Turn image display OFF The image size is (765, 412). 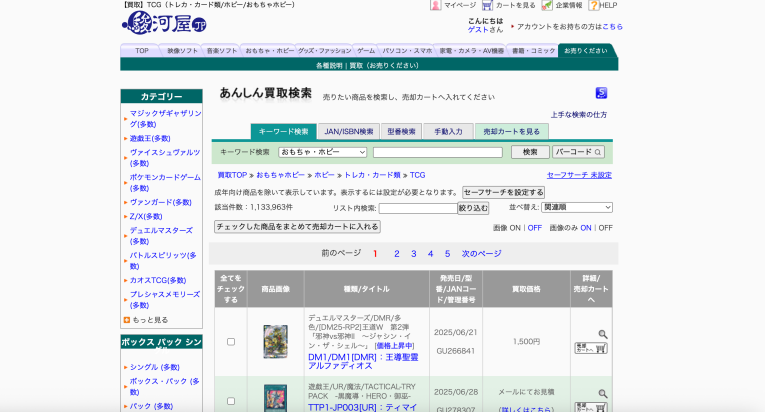coord(535,228)
